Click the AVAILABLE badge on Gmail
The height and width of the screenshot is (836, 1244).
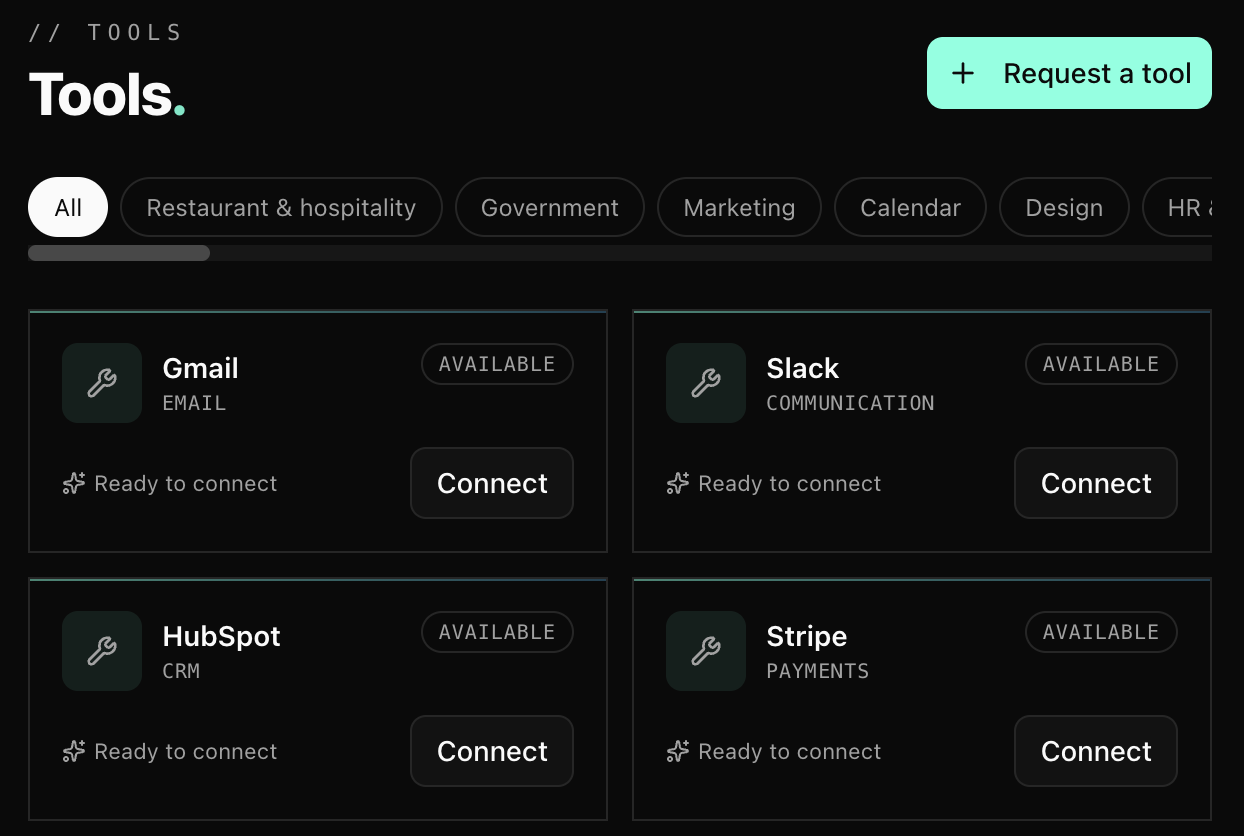[497, 364]
